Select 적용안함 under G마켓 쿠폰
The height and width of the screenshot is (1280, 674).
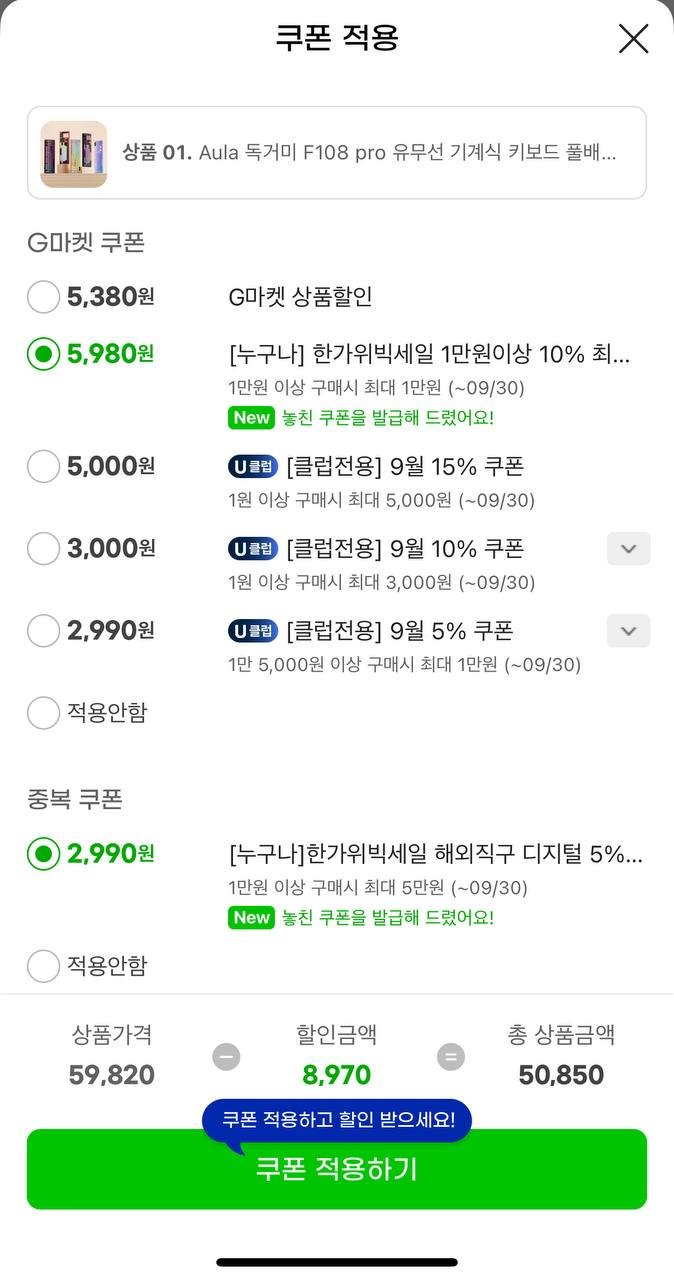pos(43,713)
